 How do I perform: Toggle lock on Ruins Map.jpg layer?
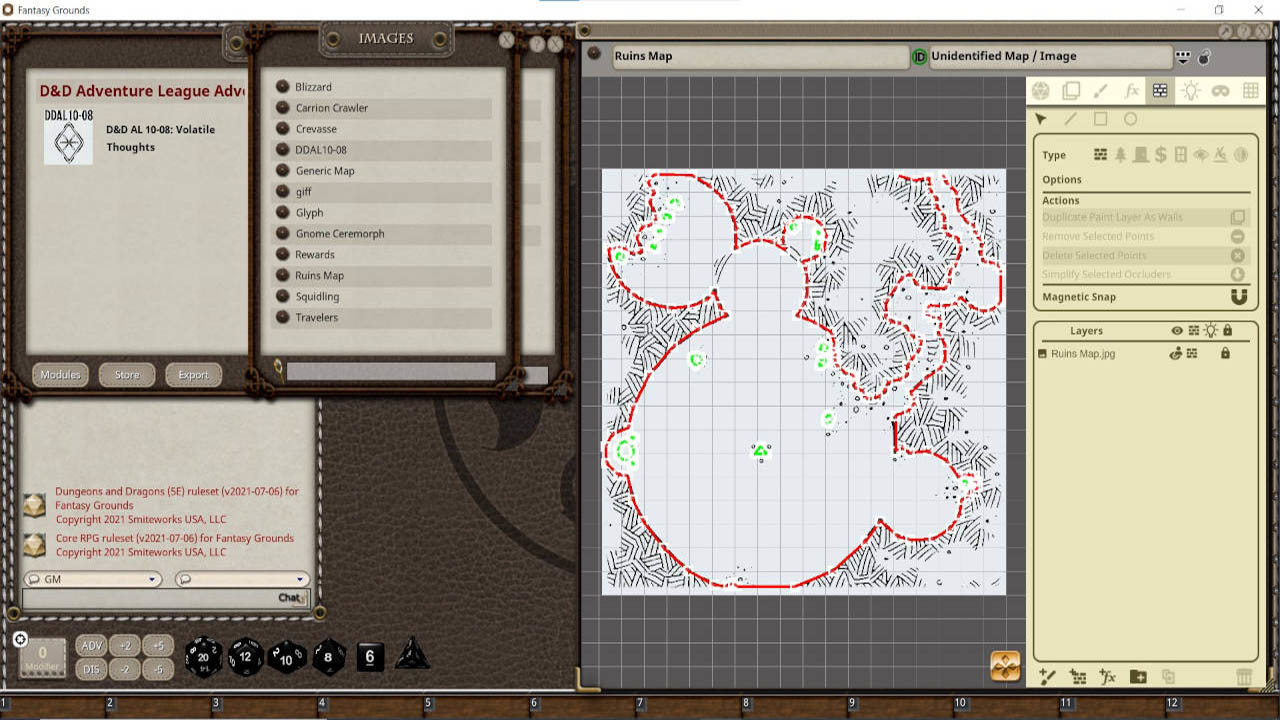[1225, 353]
